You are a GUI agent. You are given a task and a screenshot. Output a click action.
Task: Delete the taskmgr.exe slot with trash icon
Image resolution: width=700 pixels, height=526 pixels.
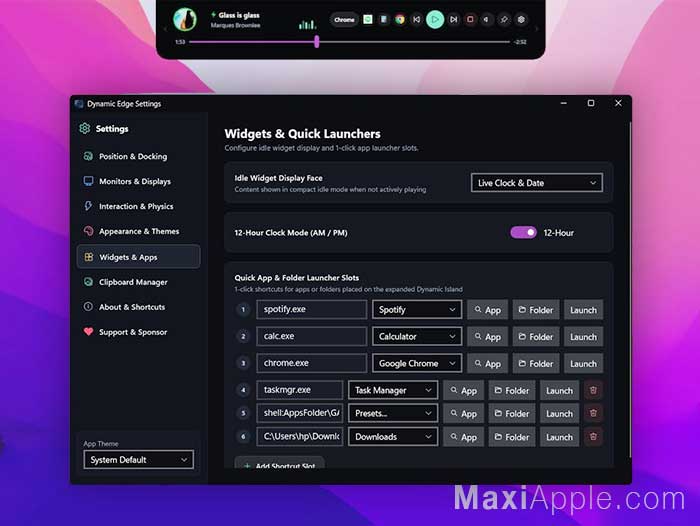pyautogui.click(x=593, y=390)
